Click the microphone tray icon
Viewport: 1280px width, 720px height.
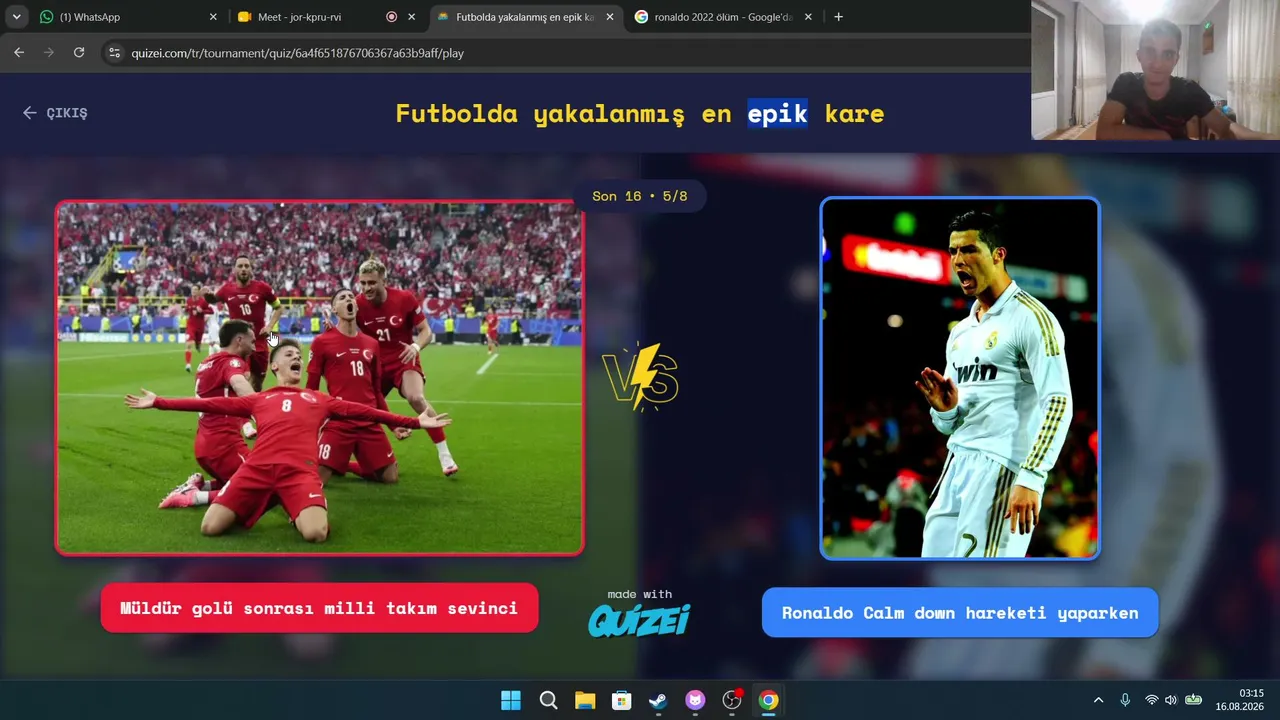point(1125,700)
